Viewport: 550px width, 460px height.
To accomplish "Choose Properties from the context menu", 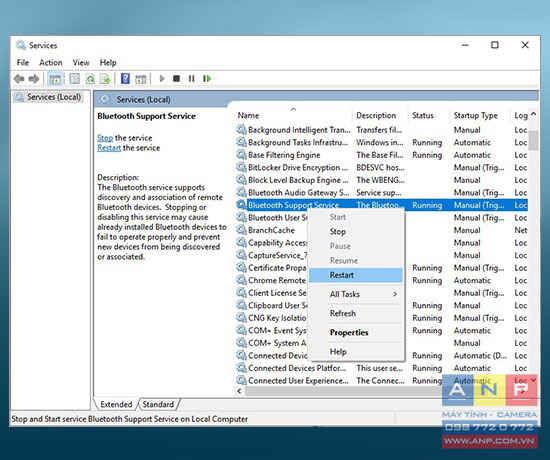I will point(356,332).
